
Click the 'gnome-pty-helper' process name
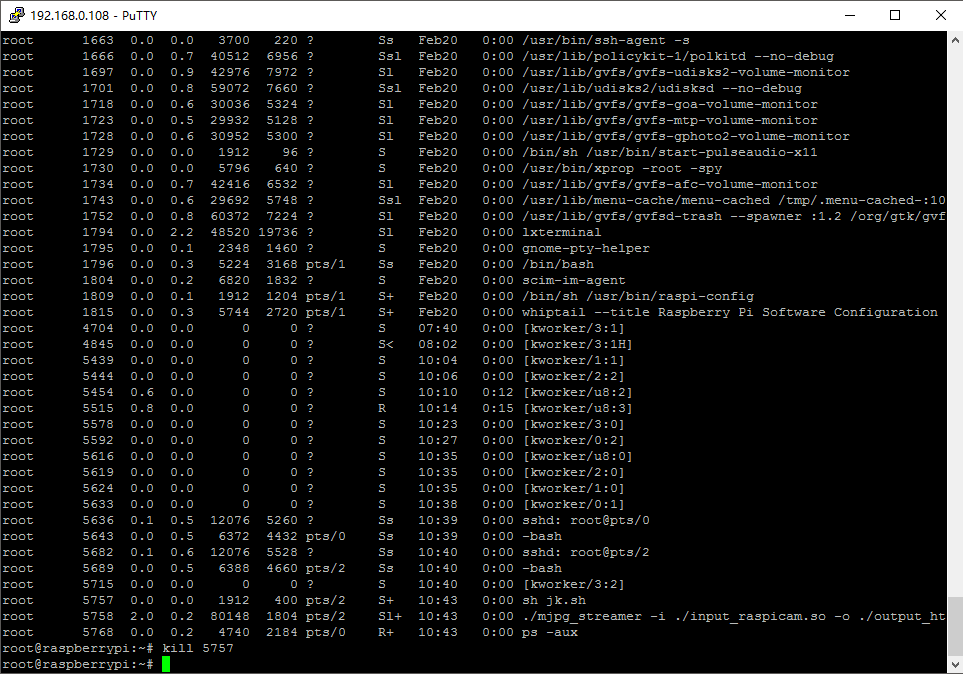pyautogui.click(x=586, y=248)
